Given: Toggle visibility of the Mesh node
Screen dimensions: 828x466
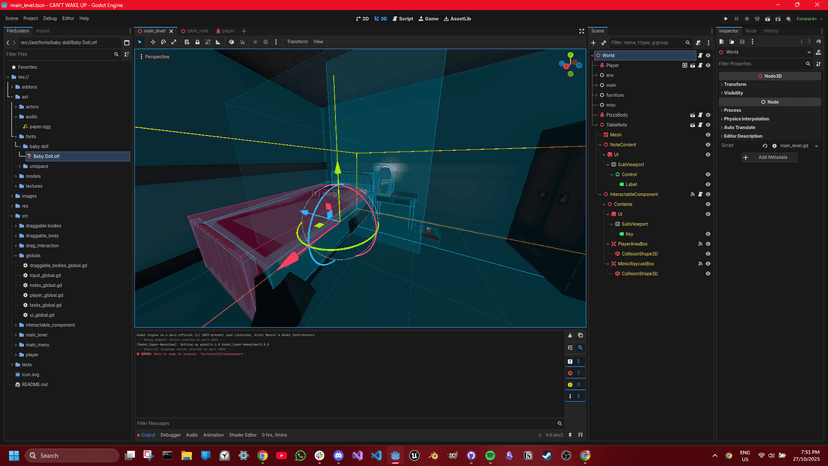Looking at the screenshot, I should coord(708,135).
